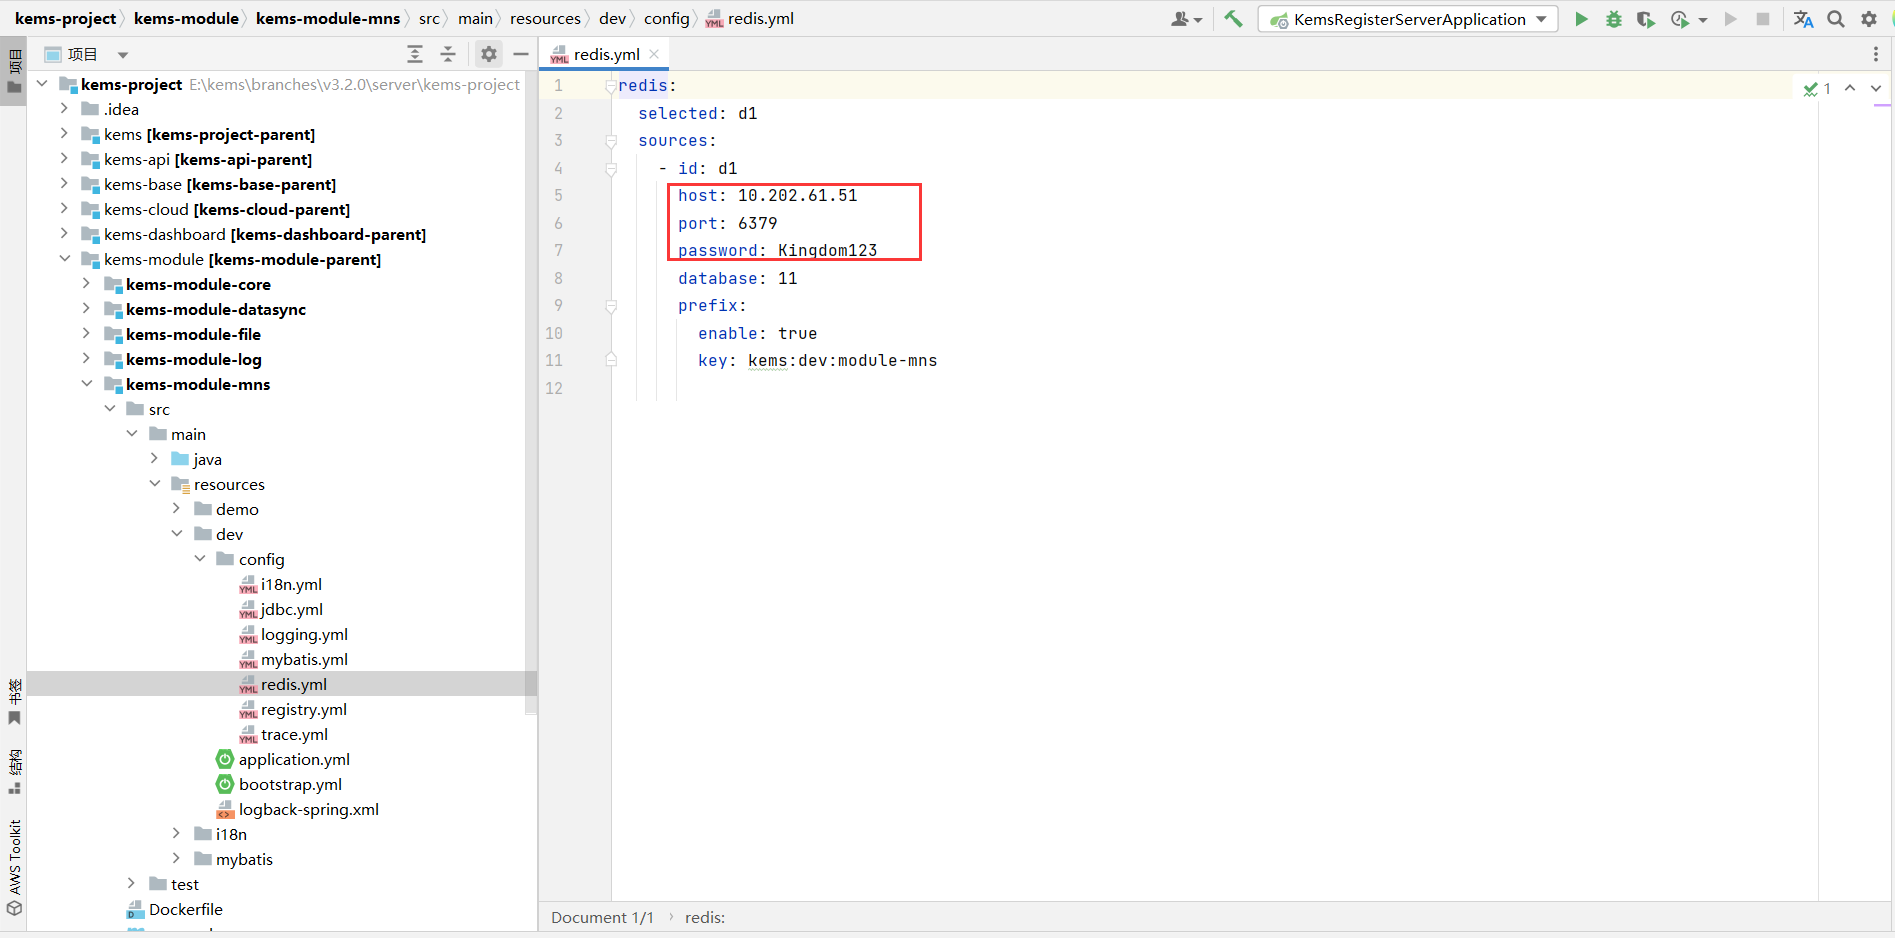The width and height of the screenshot is (1895, 938).
Task: Open bootstrap.yml file
Action: [x=279, y=784]
